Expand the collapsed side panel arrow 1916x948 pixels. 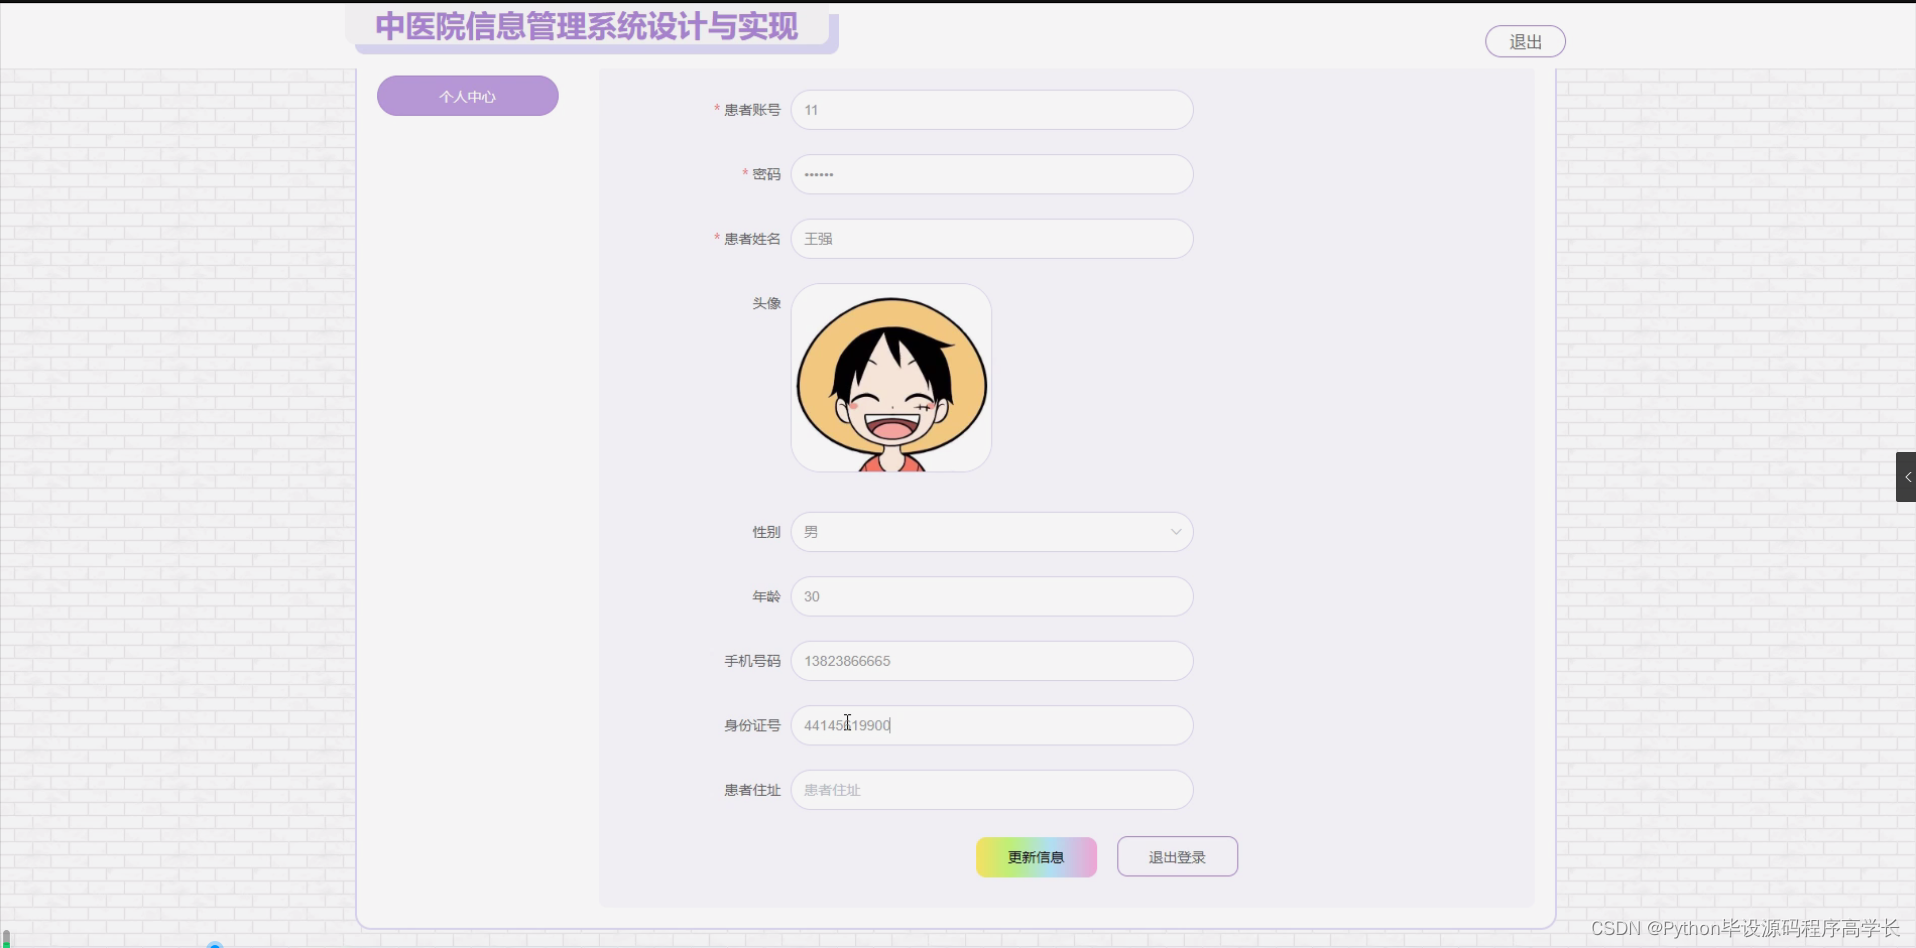pyautogui.click(x=1906, y=477)
